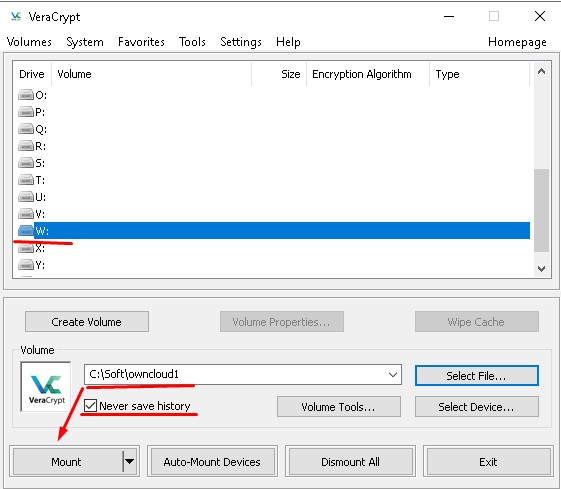This screenshot has width=561, height=489.
Task: Open the System menu
Action: 85,42
